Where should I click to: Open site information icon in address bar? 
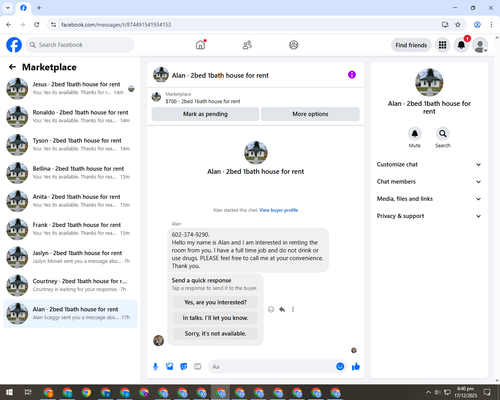53,25
